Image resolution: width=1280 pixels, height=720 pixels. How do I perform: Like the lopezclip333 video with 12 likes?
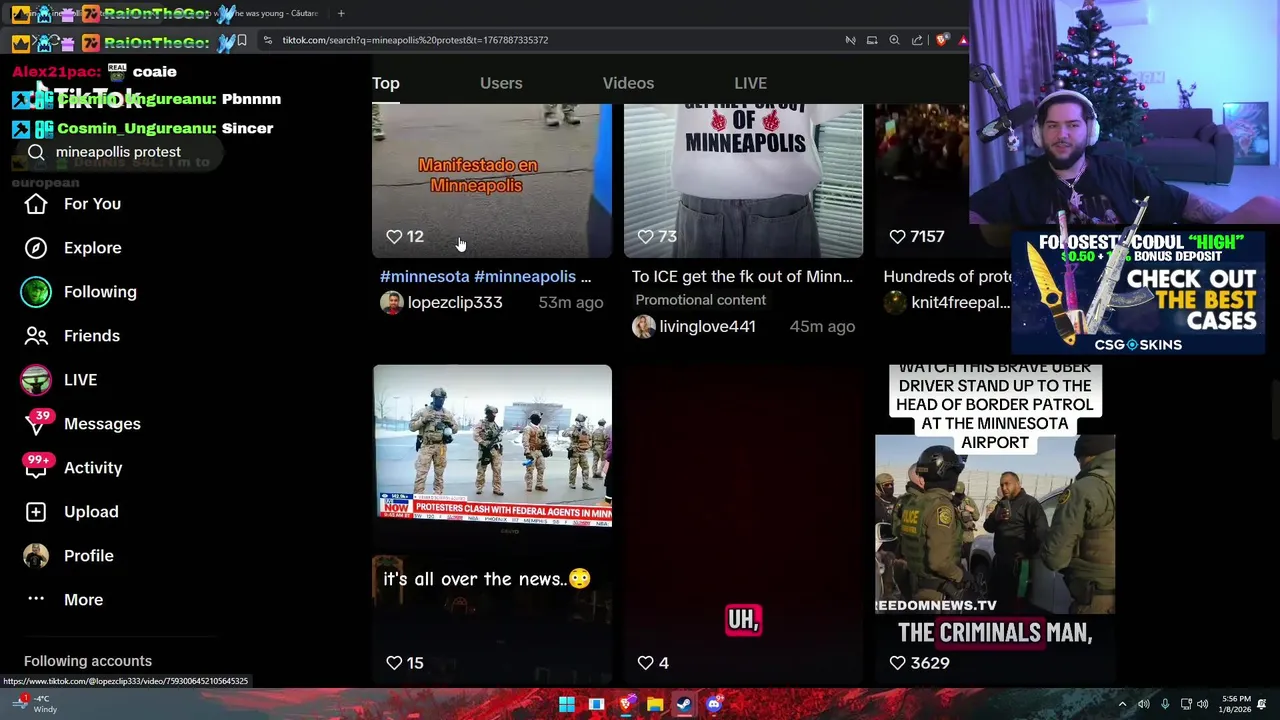click(x=394, y=237)
